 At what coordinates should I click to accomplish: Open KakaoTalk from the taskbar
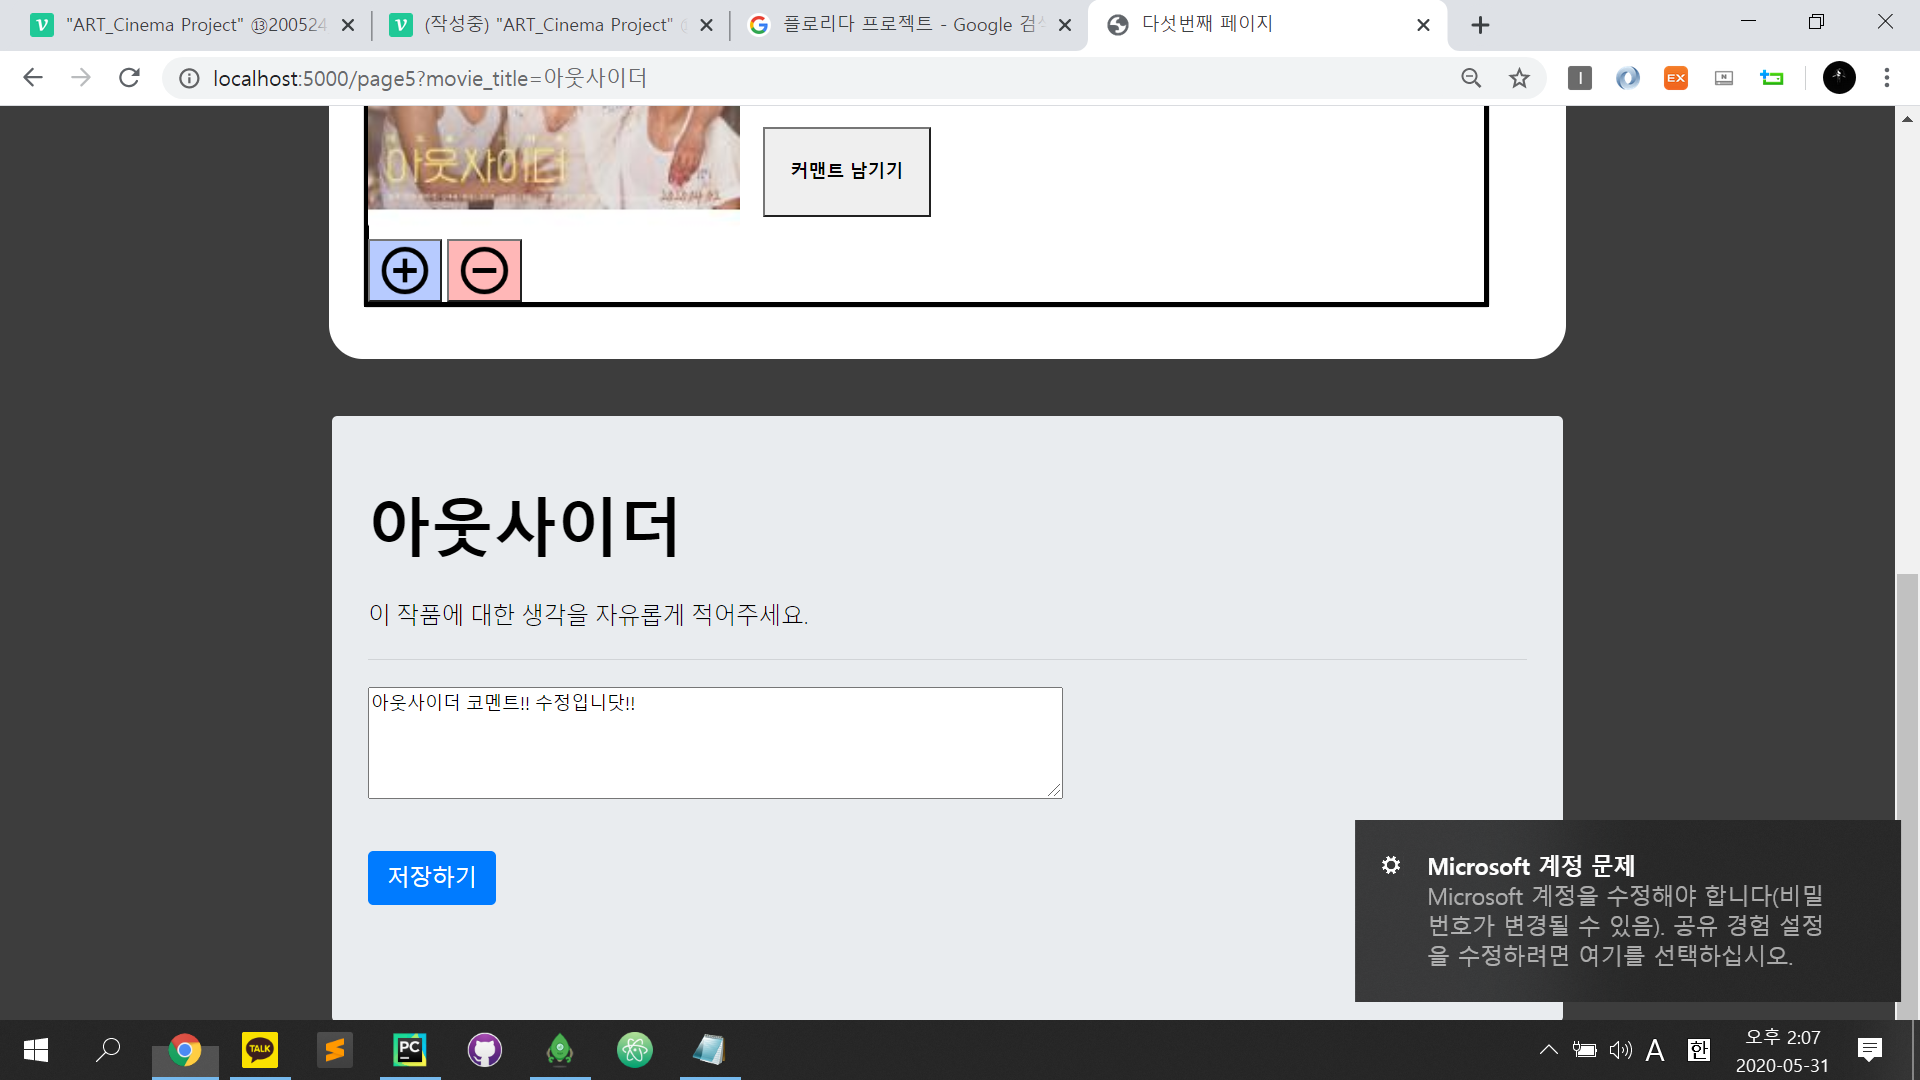coord(260,1050)
